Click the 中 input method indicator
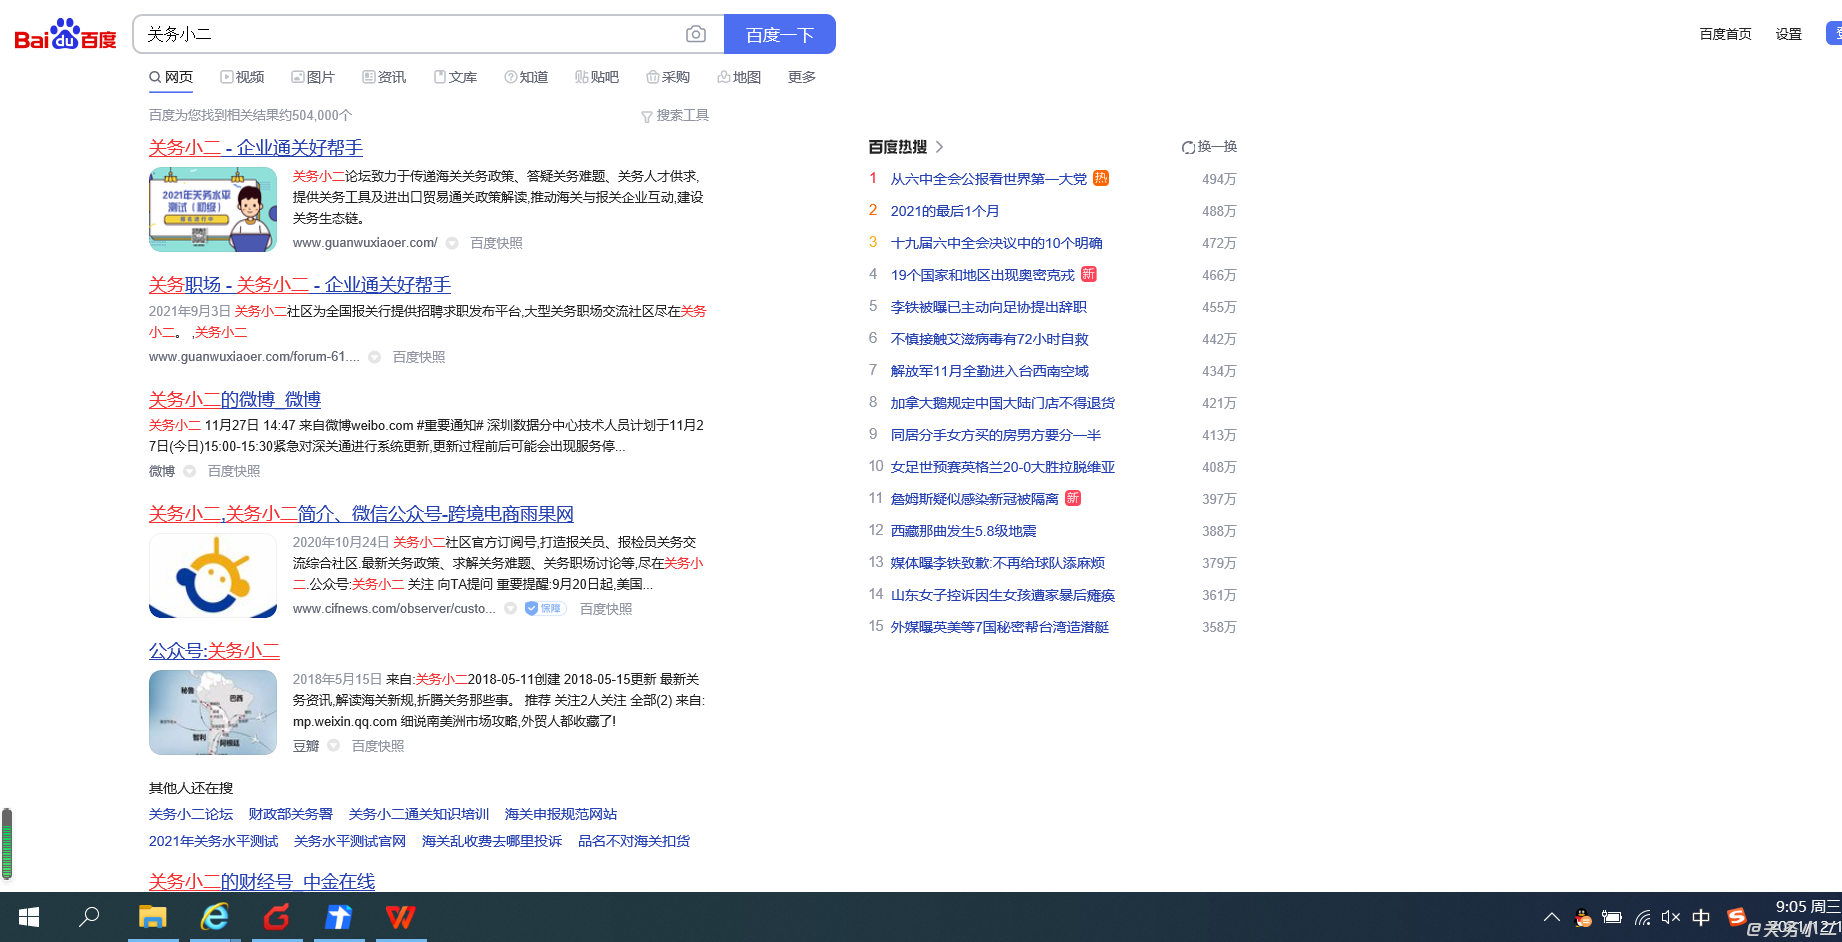 point(1701,917)
